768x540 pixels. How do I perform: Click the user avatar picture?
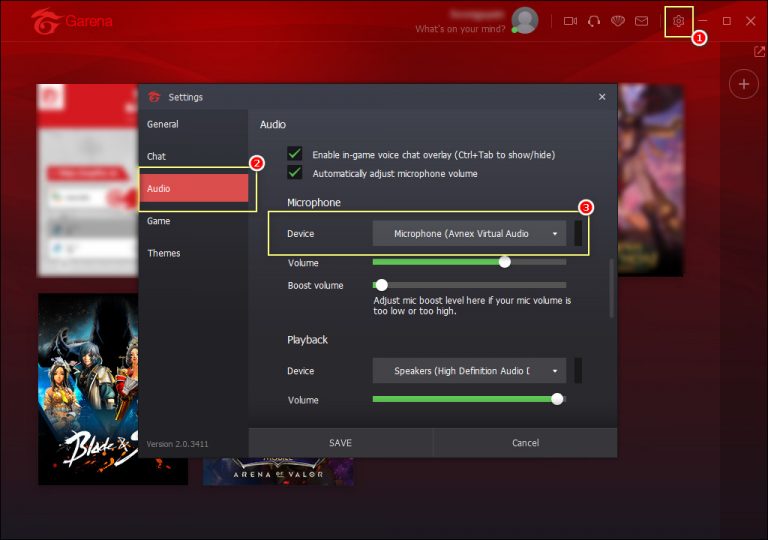pyautogui.click(x=525, y=21)
